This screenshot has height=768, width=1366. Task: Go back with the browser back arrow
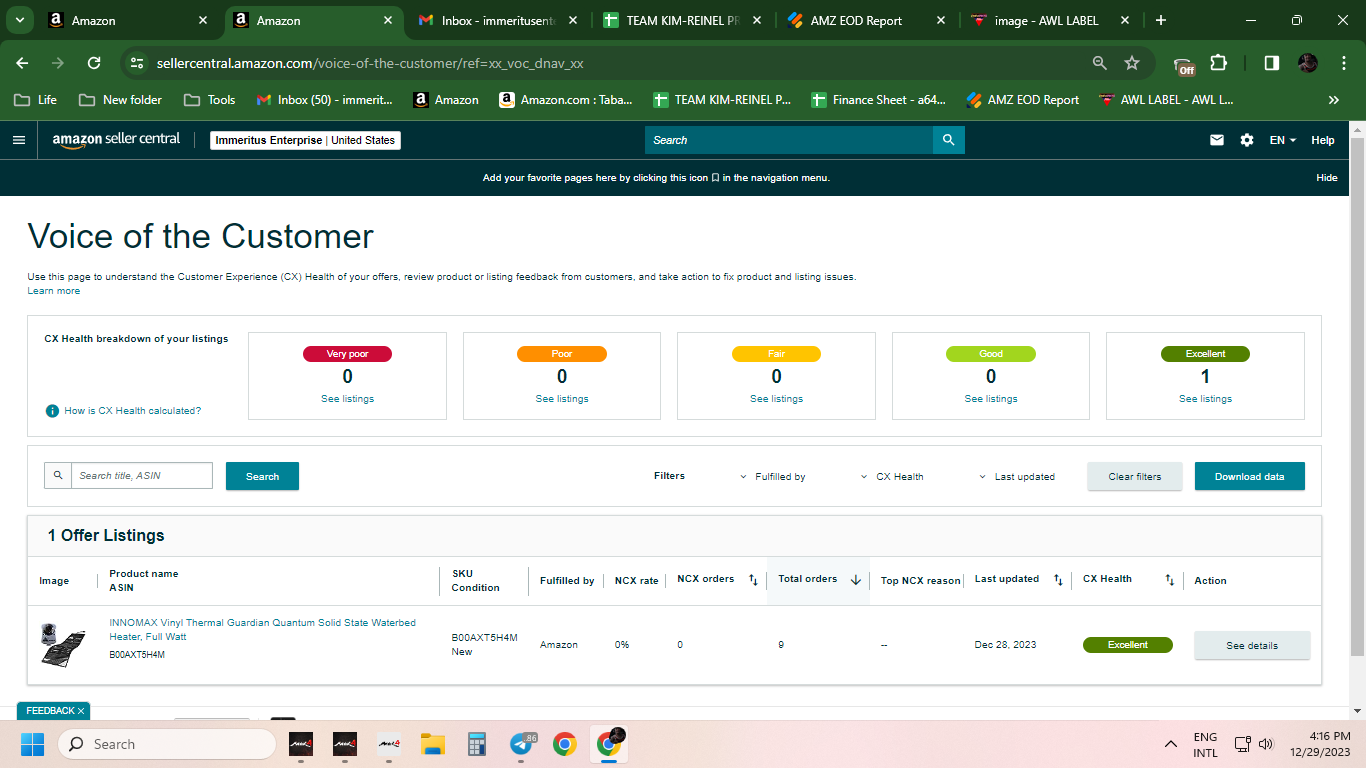tap(22, 63)
